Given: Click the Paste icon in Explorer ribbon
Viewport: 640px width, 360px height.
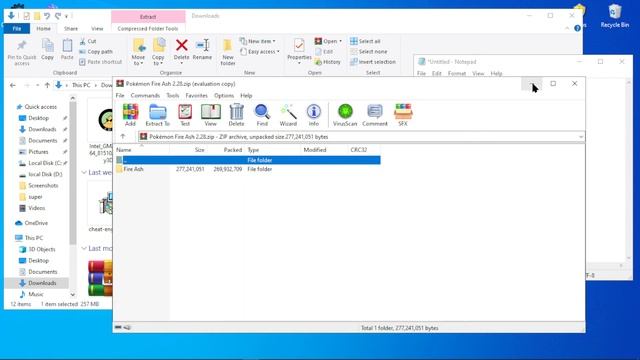Looking at the screenshot, I should [67, 50].
